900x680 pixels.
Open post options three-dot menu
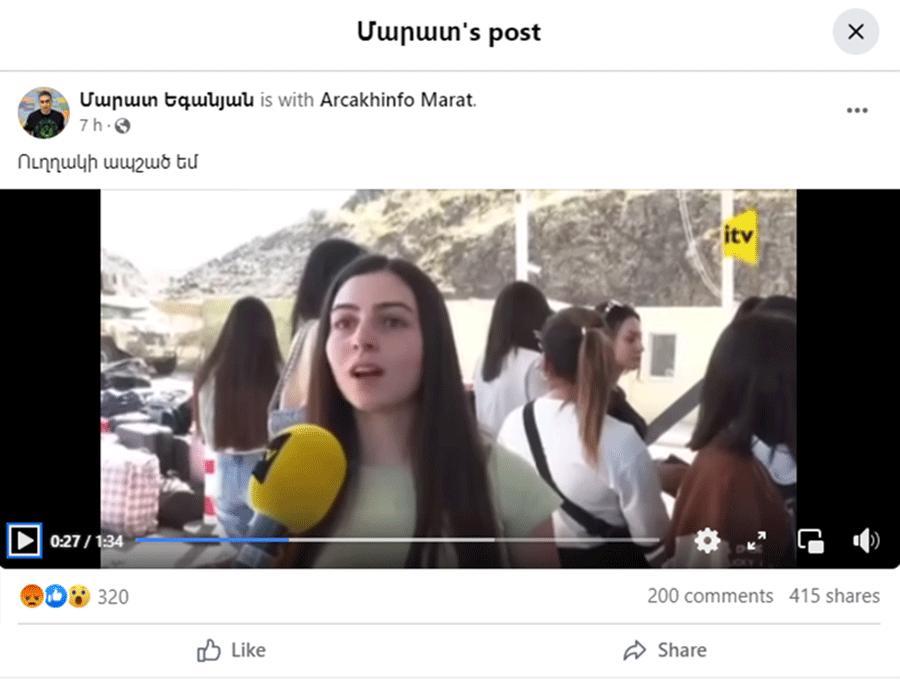[x=857, y=110]
